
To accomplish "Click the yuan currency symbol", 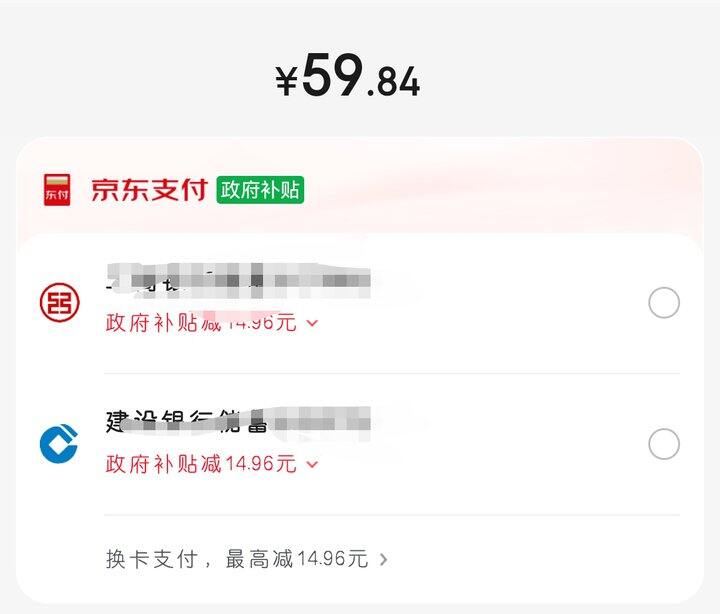I will click(287, 80).
